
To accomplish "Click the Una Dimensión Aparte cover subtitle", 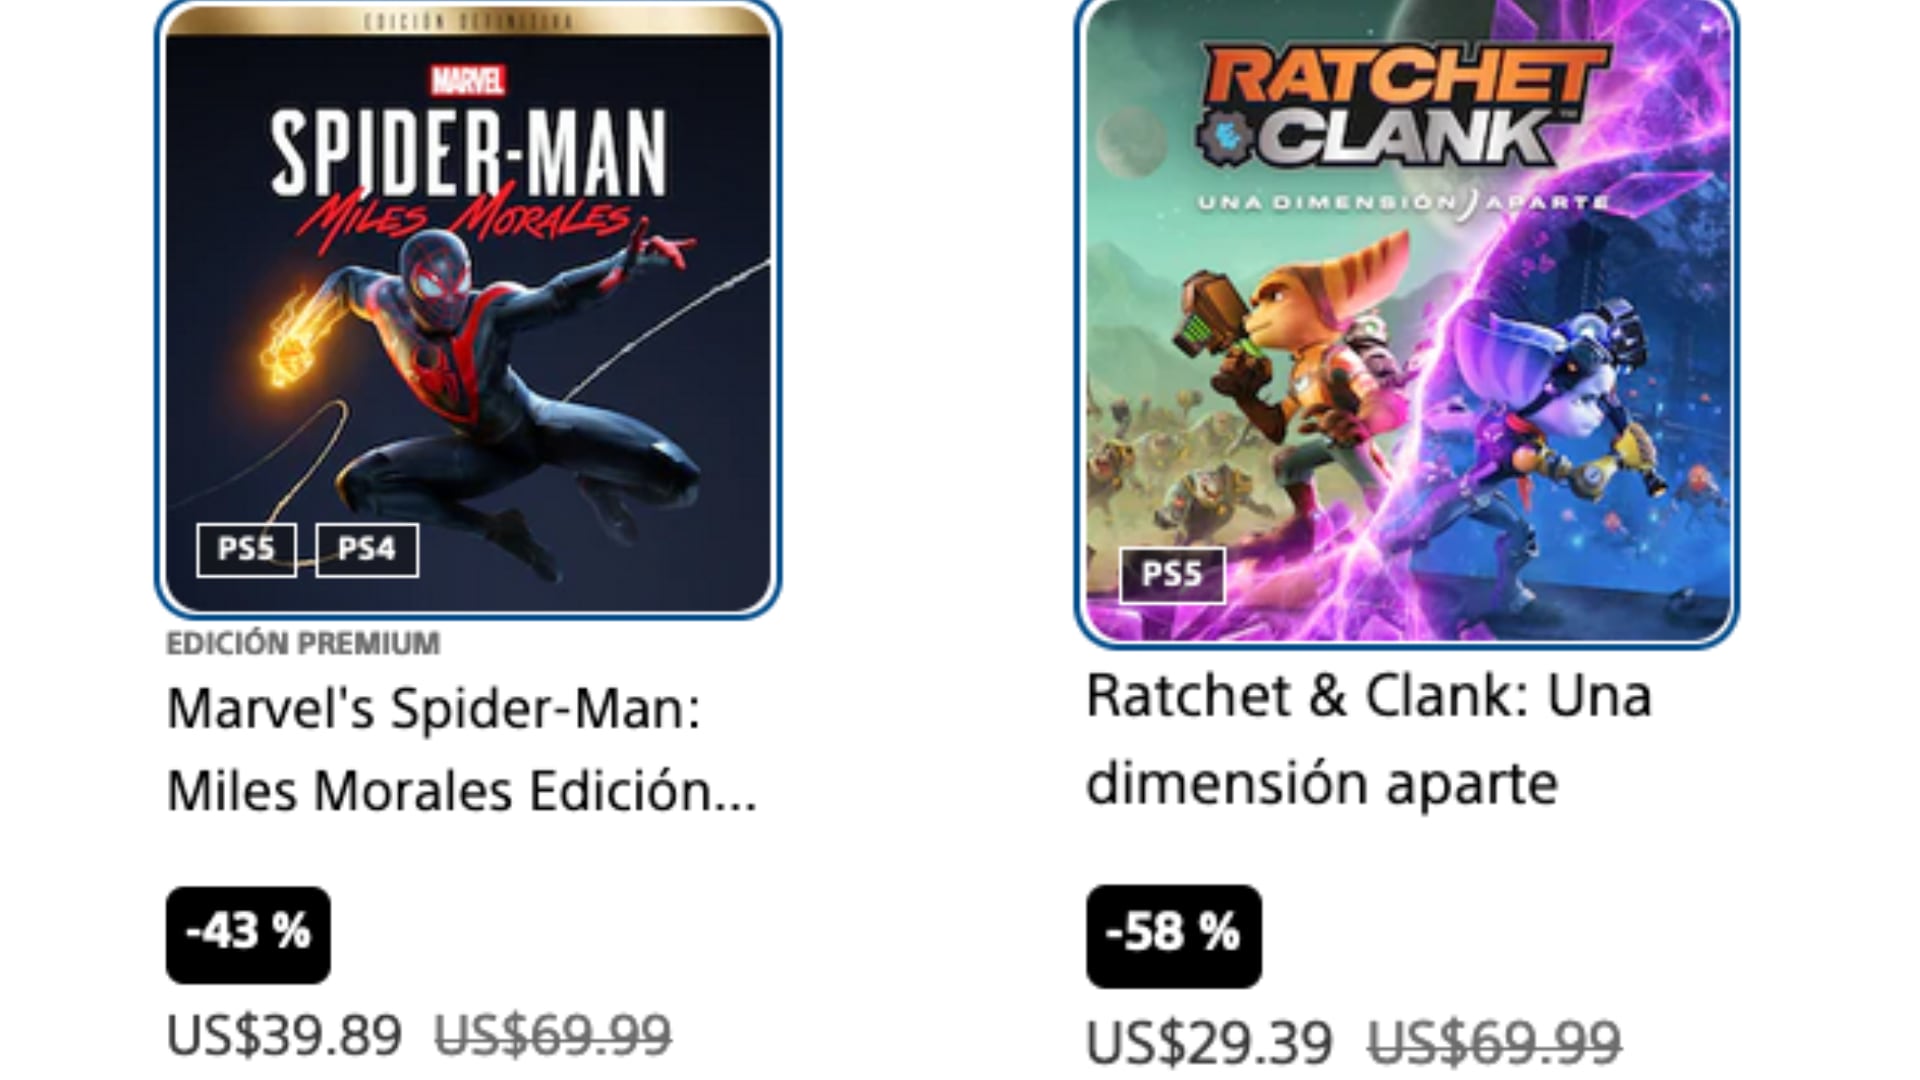I will [x=1403, y=203].
